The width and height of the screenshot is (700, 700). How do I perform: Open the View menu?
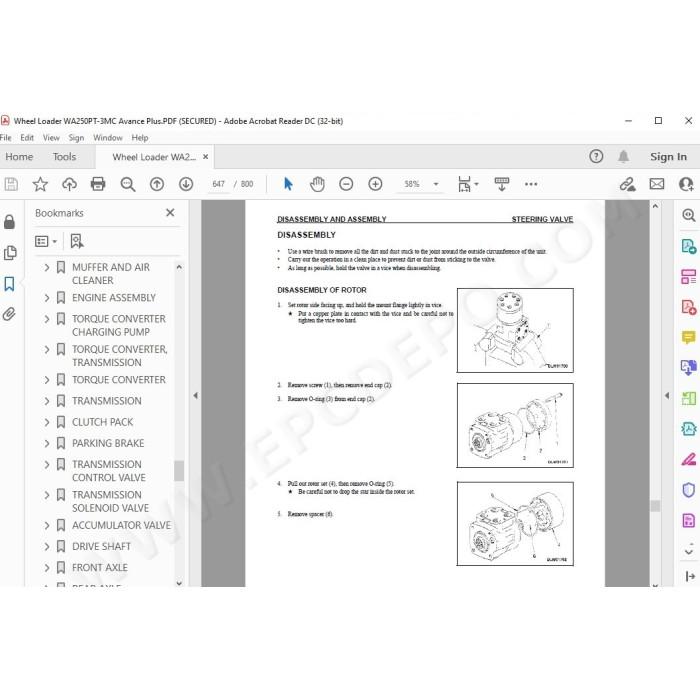[x=51, y=138]
